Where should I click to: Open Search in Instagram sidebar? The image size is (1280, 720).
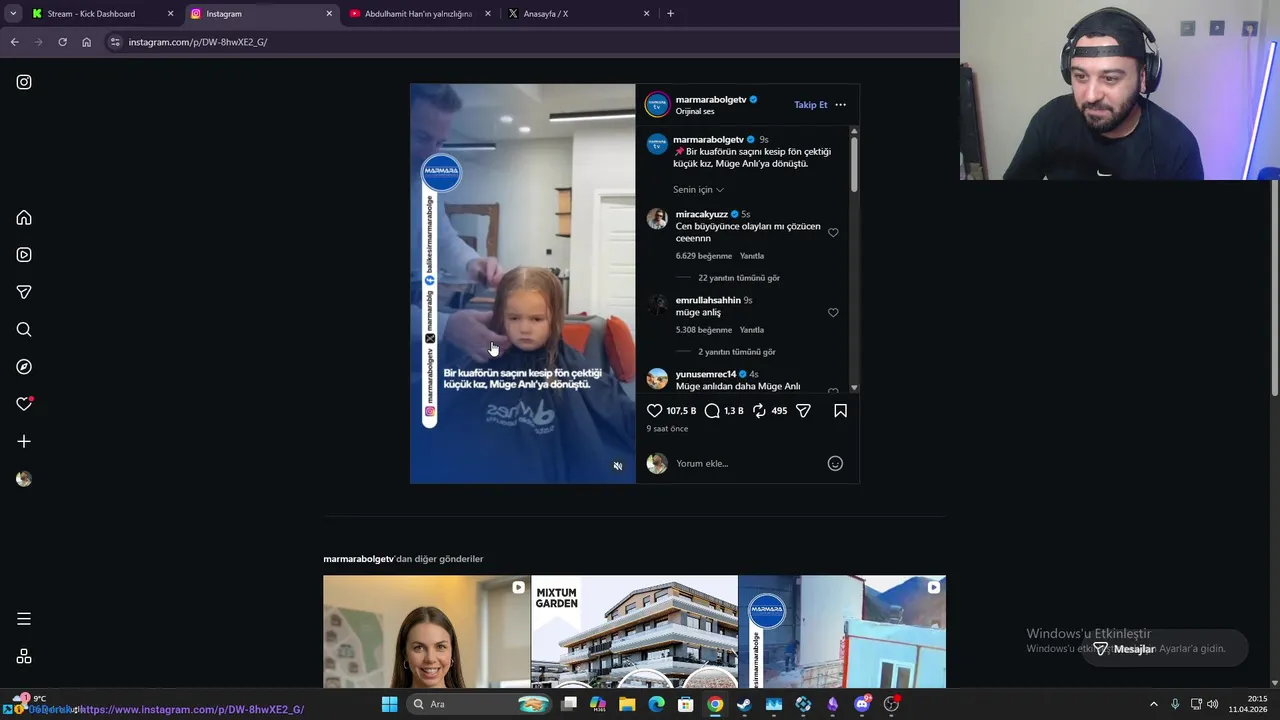(24, 330)
